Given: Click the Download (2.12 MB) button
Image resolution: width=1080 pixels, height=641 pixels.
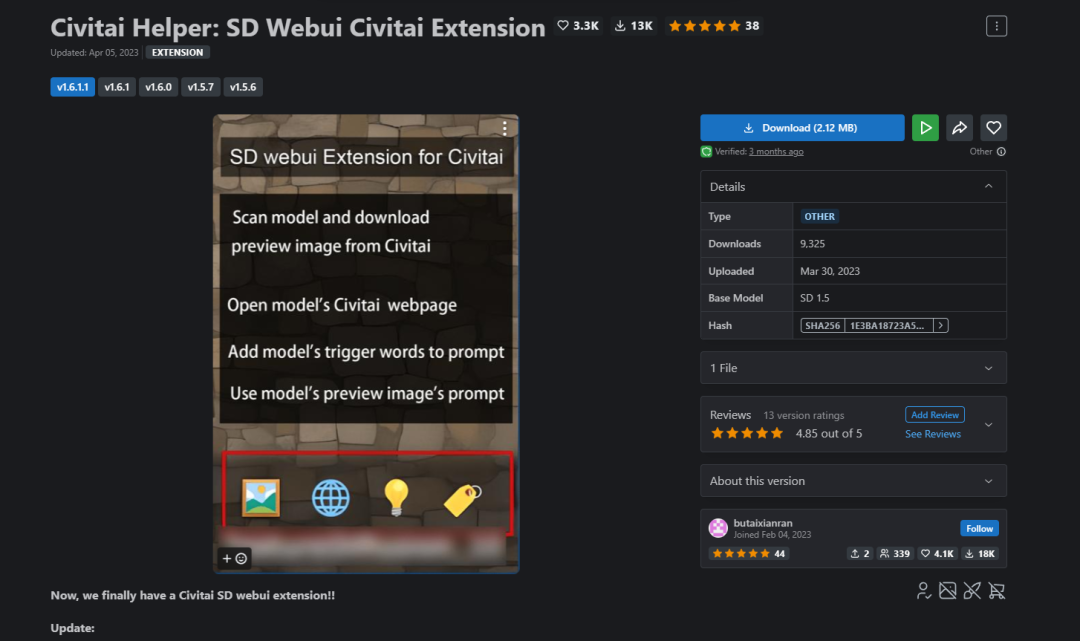Looking at the screenshot, I should click(802, 127).
